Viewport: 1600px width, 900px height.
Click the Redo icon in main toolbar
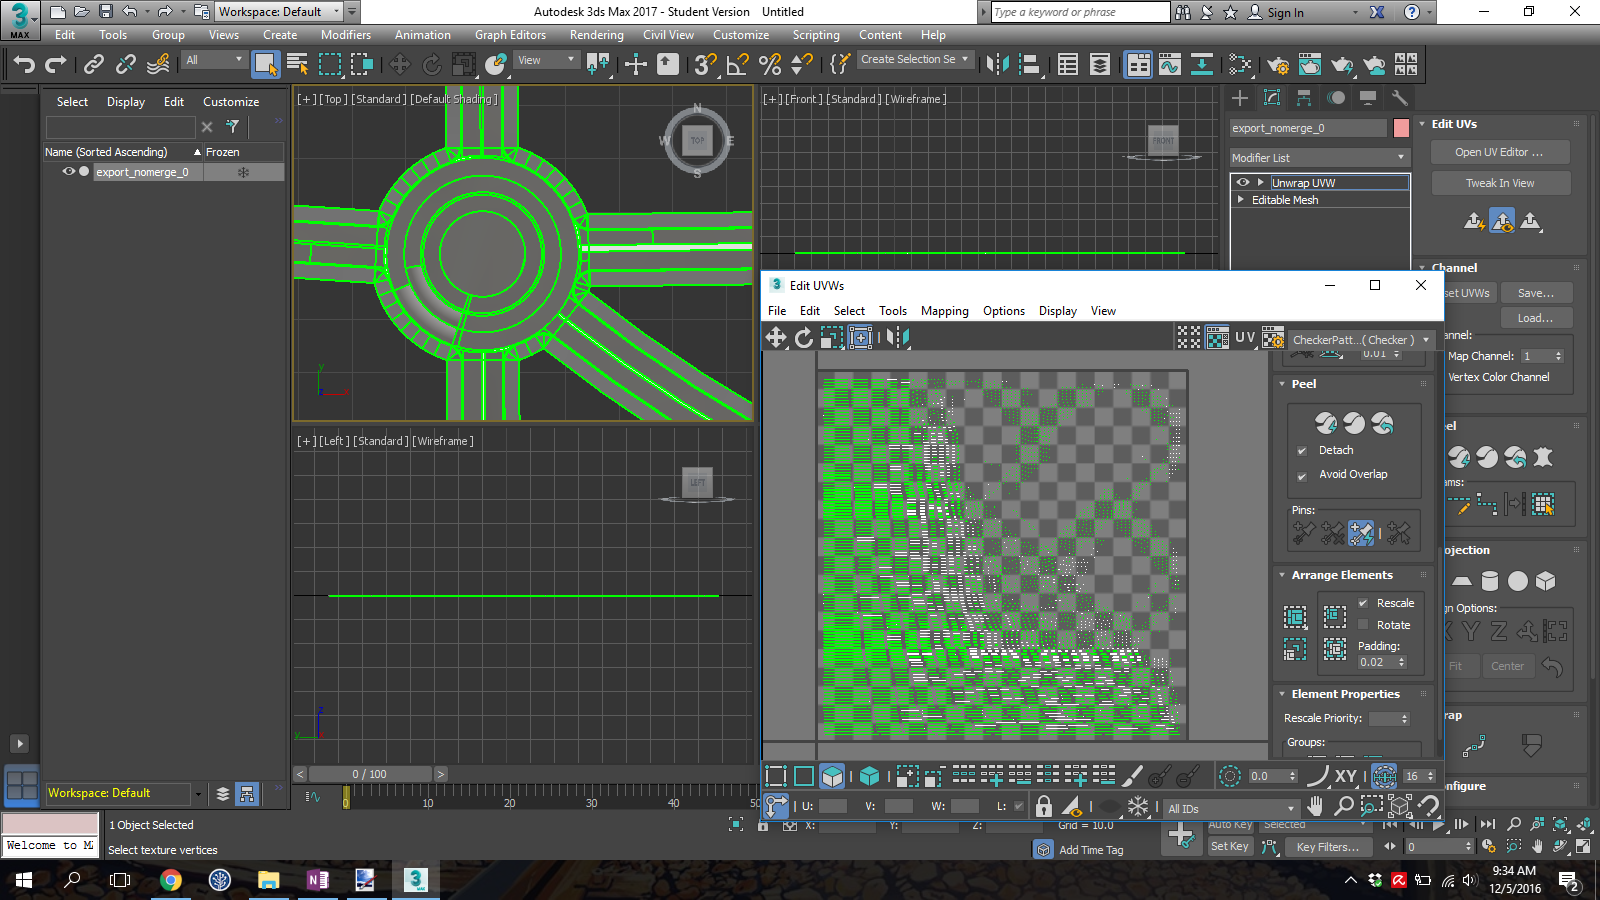pos(56,65)
